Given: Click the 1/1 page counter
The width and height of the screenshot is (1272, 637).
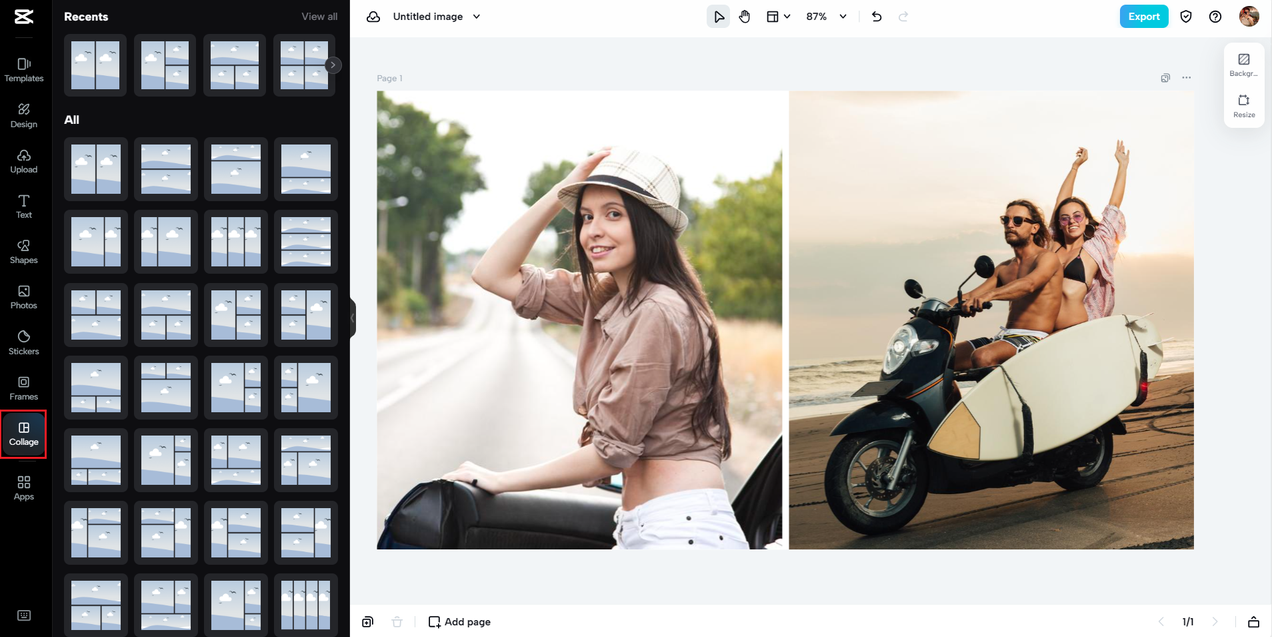Looking at the screenshot, I should [1188, 622].
